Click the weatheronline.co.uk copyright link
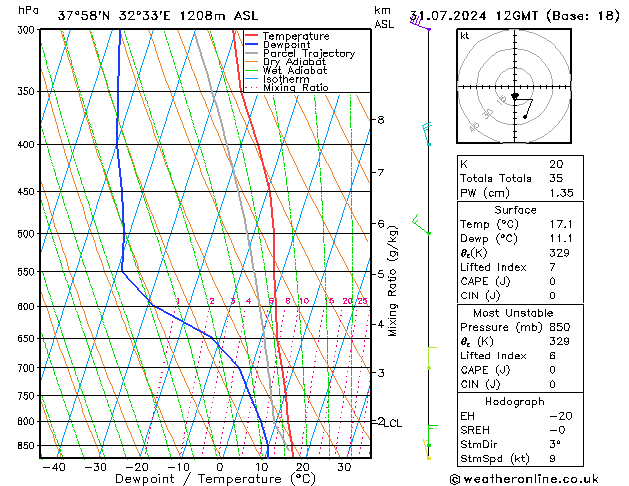 (524, 479)
